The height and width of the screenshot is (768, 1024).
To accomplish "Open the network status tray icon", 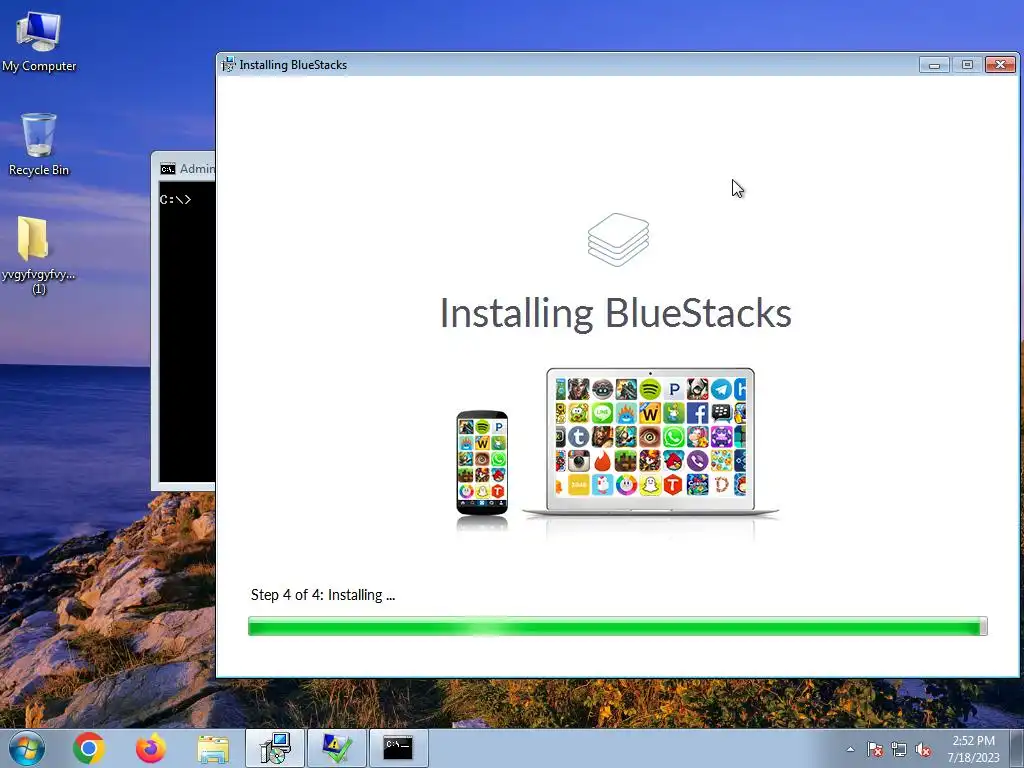I will click(899, 749).
